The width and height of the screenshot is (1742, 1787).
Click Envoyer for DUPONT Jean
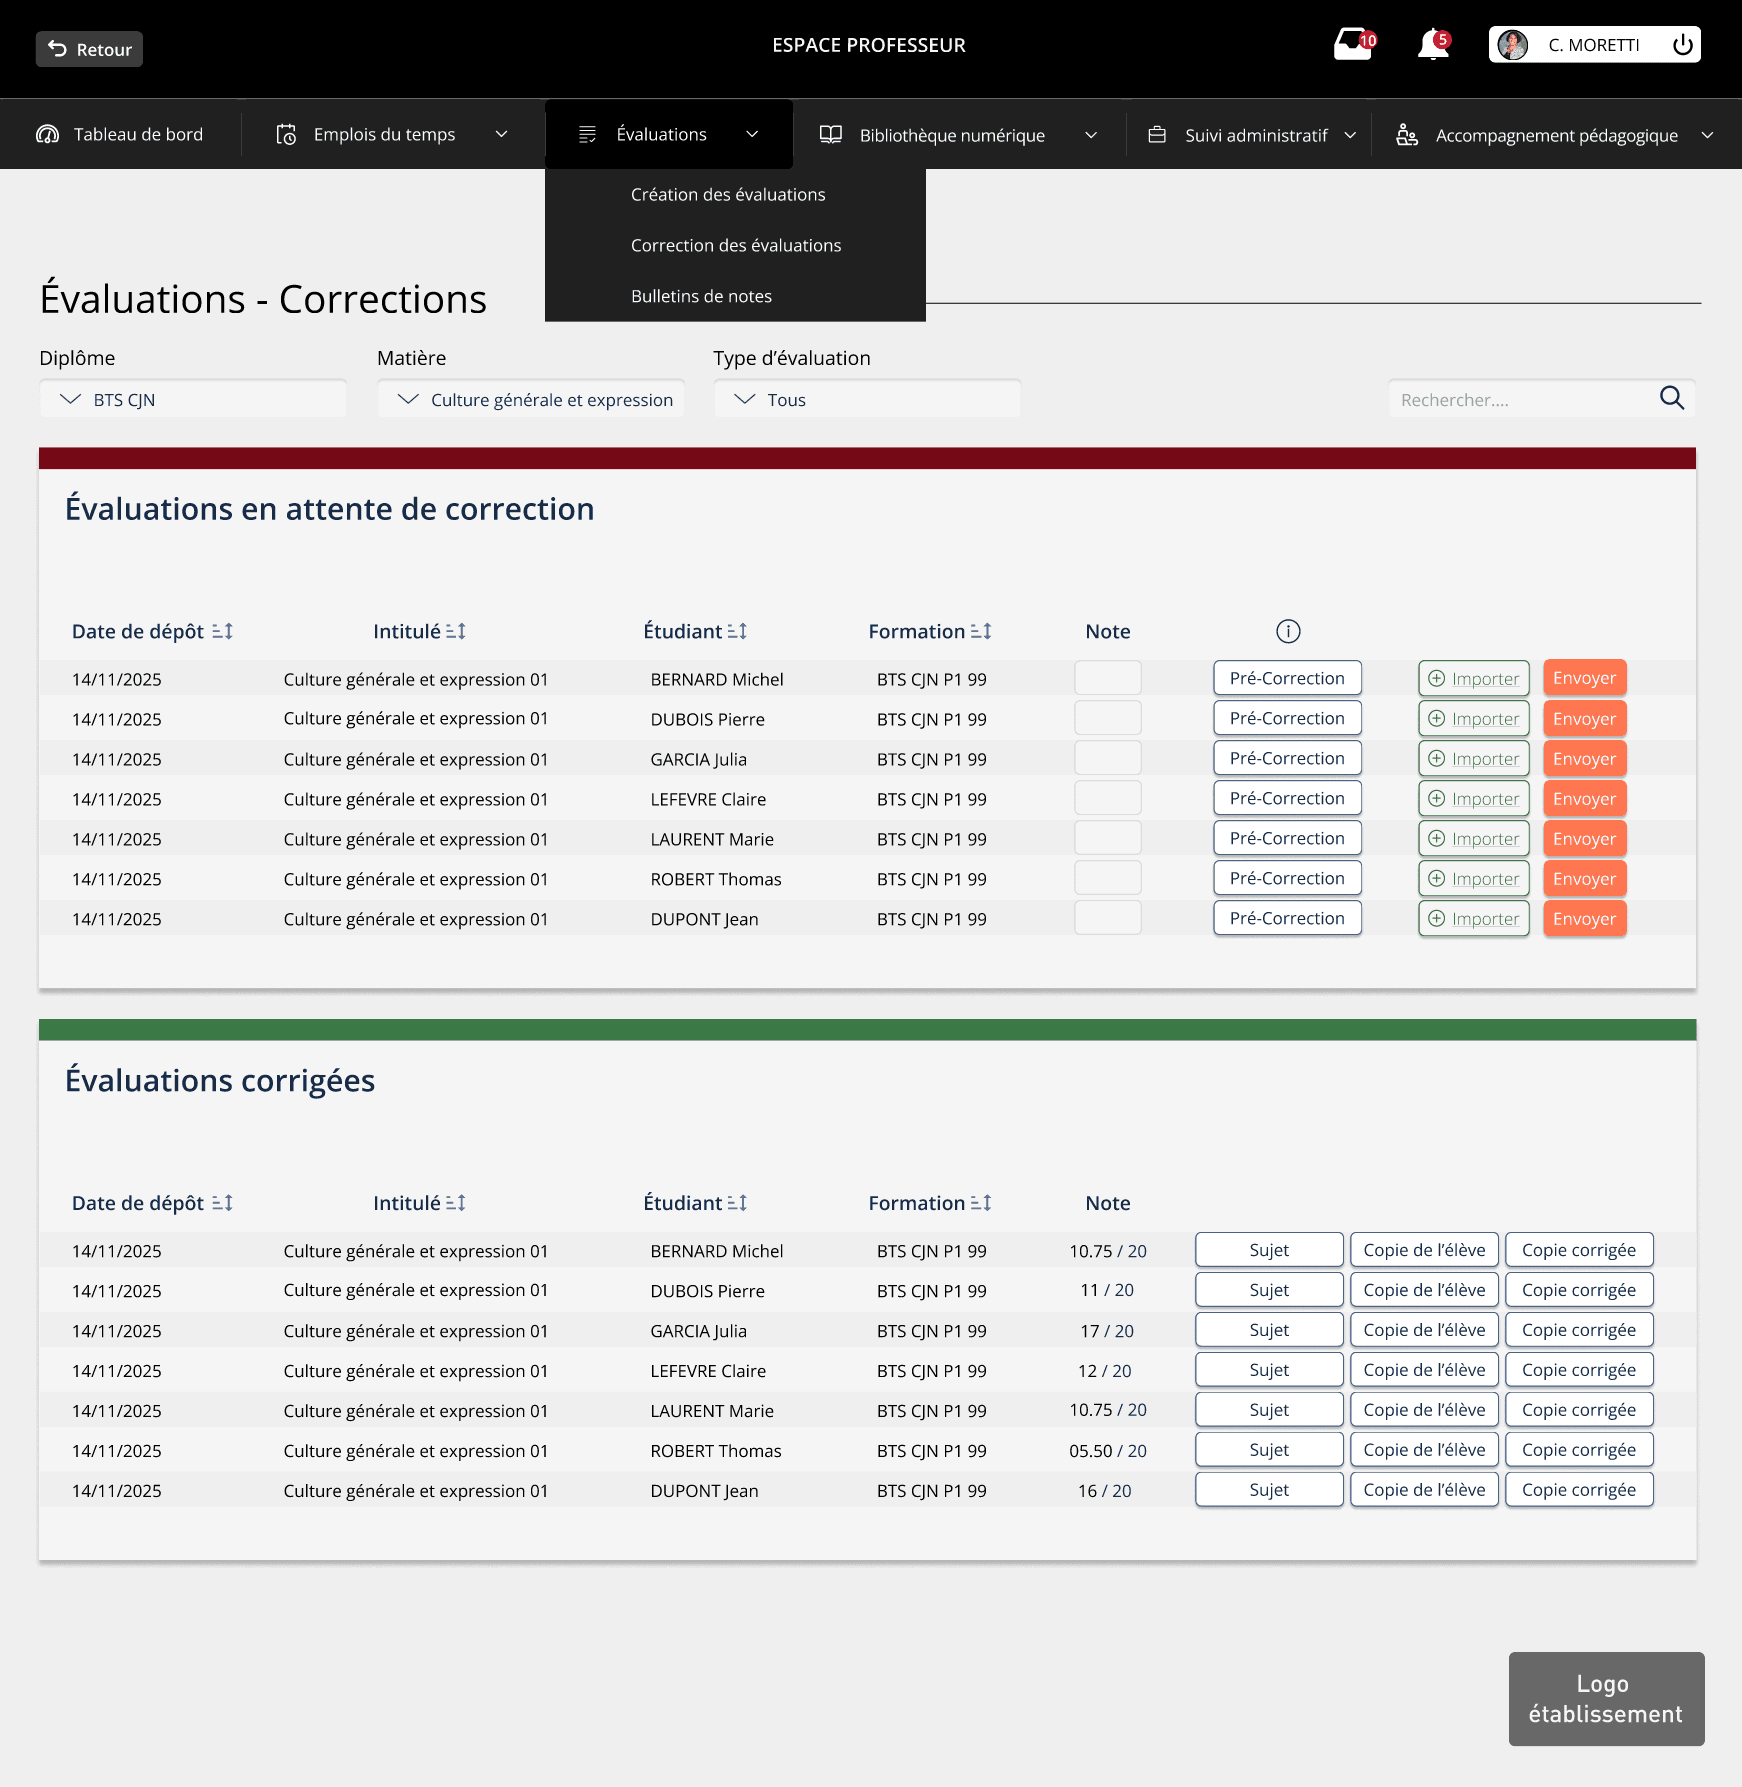click(1584, 918)
